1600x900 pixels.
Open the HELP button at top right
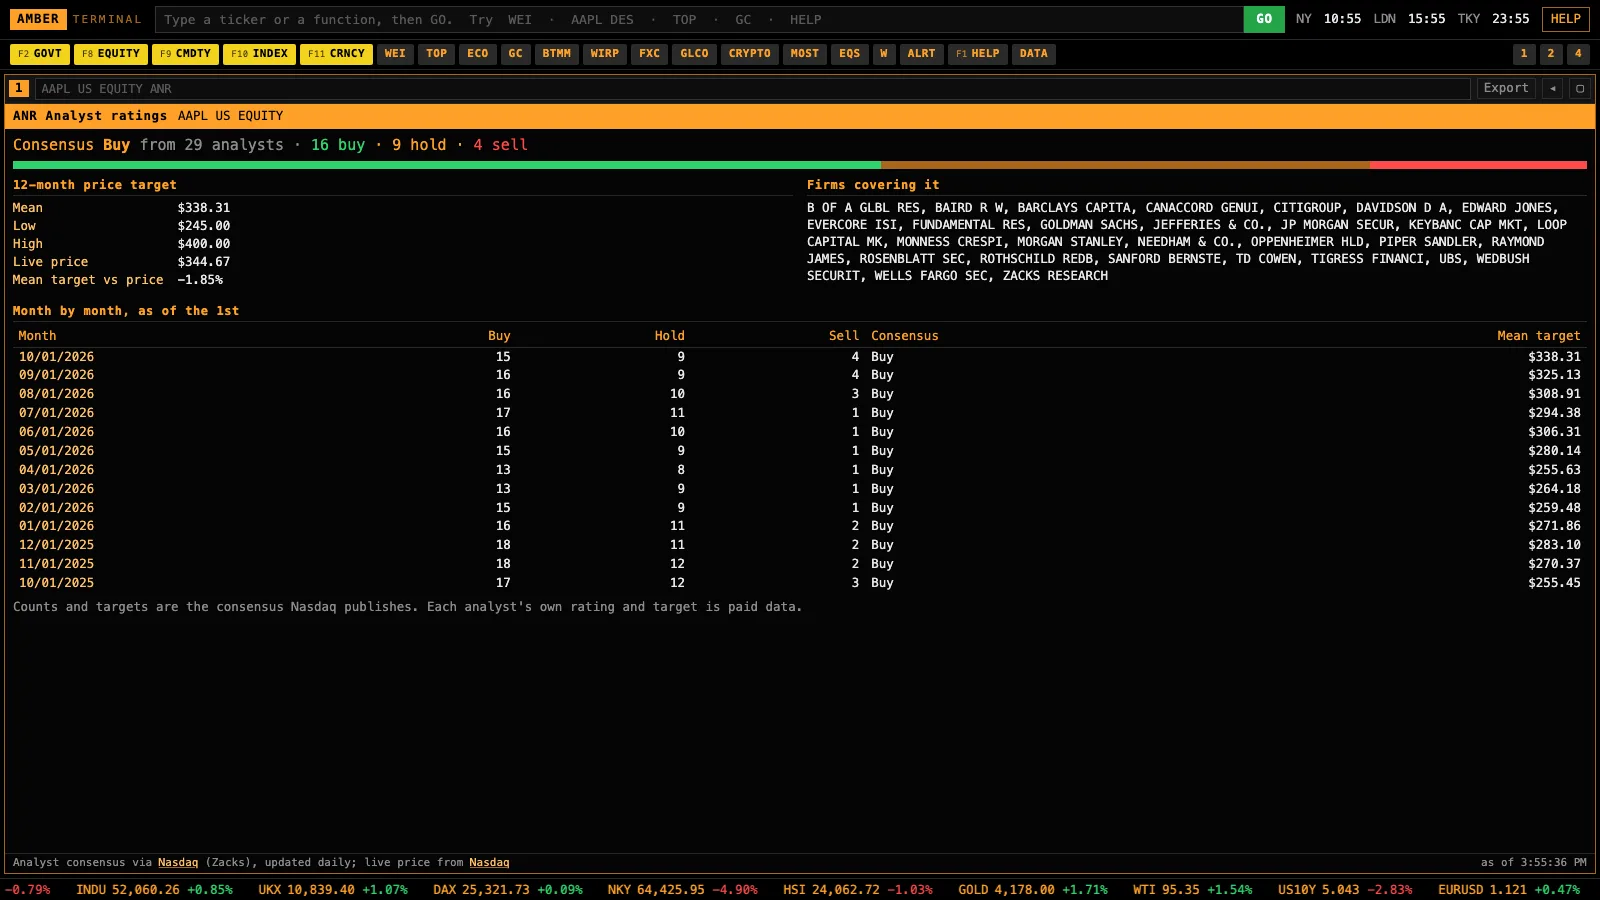click(1566, 19)
